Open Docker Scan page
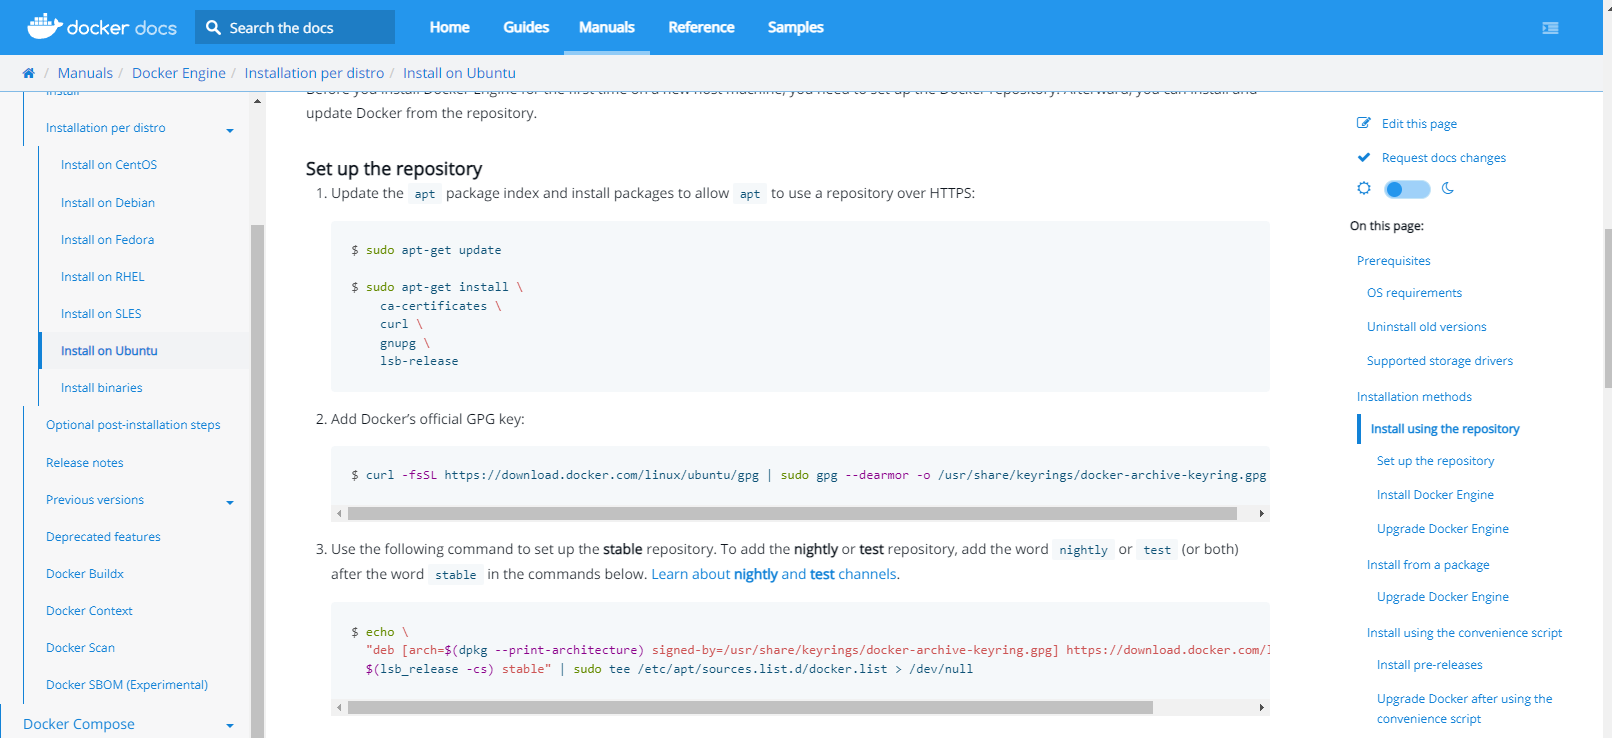This screenshot has width=1612, height=738. point(80,648)
